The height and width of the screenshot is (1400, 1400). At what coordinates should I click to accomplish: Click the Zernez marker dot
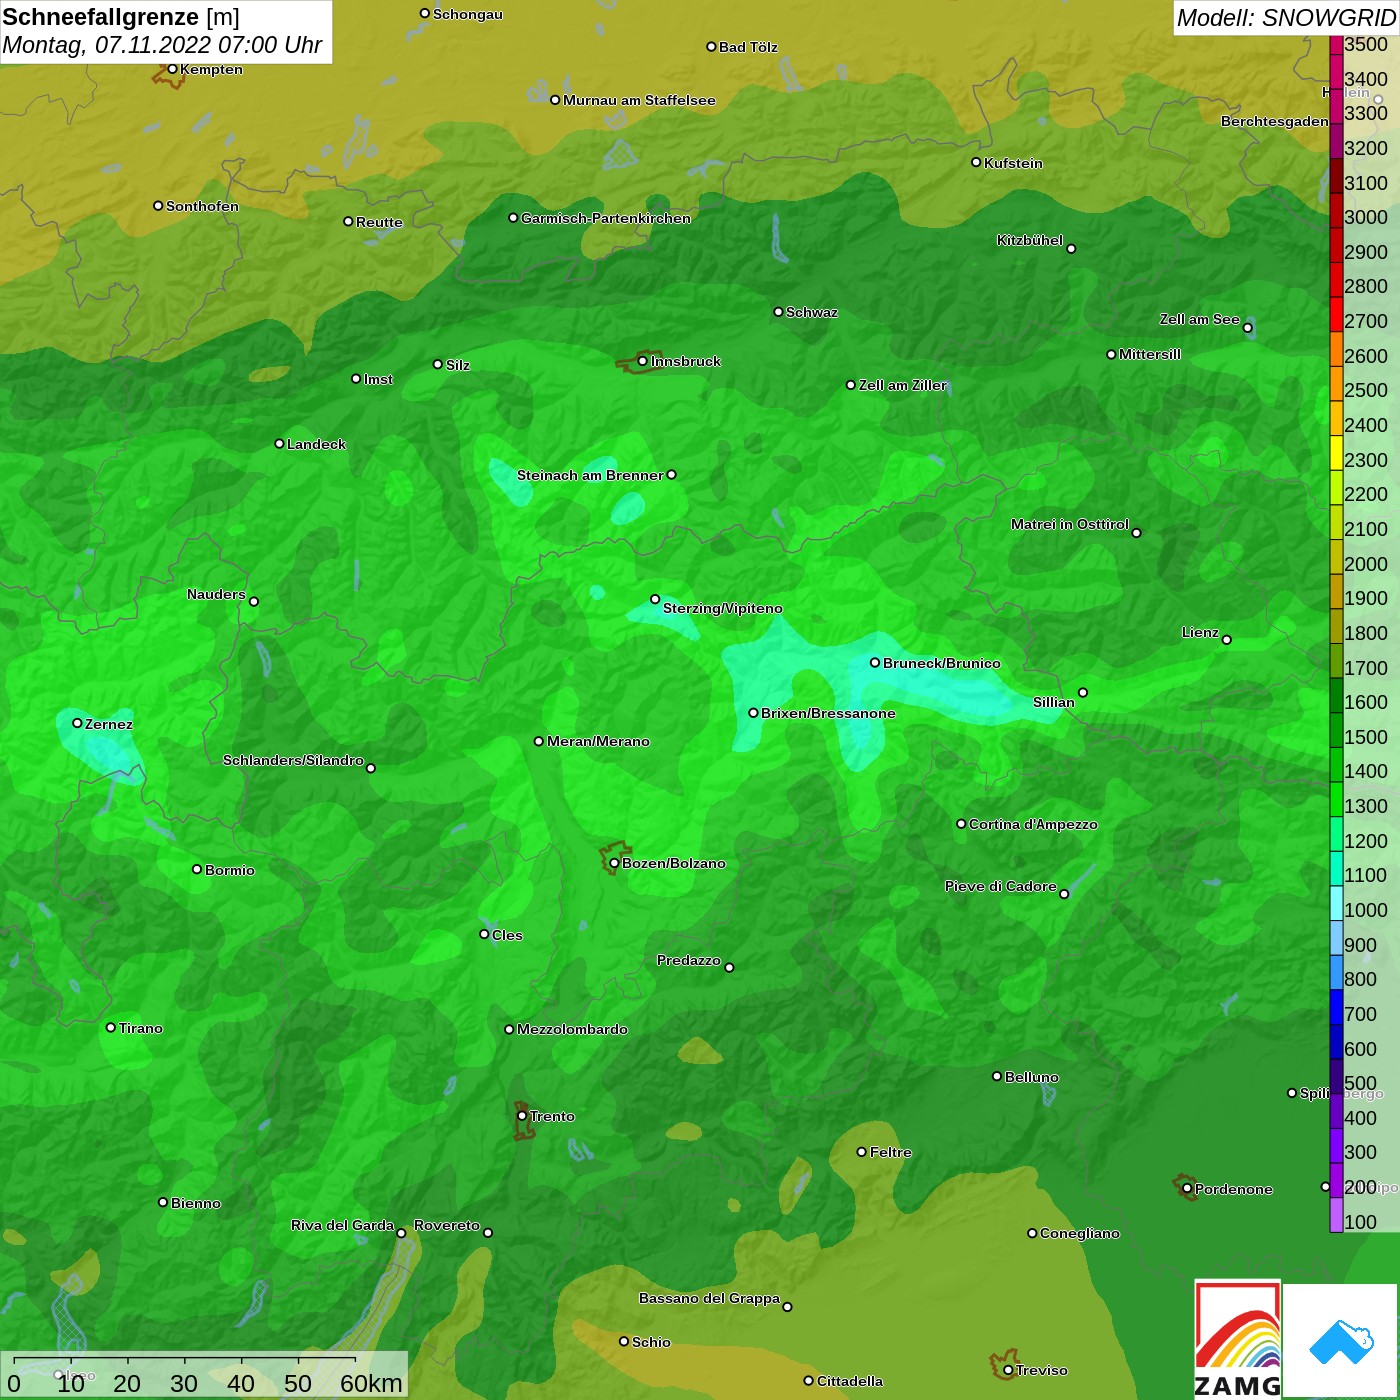pos(77,723)
